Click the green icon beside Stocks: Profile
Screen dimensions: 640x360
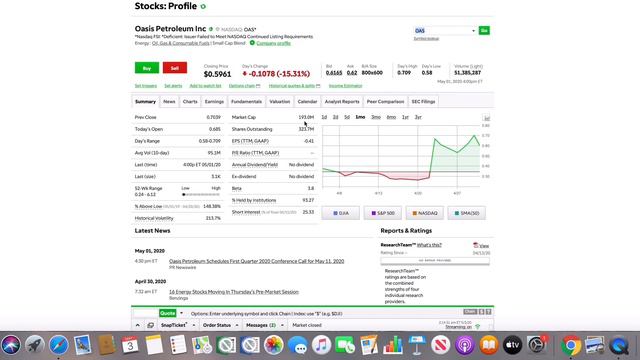click(203, 7)
